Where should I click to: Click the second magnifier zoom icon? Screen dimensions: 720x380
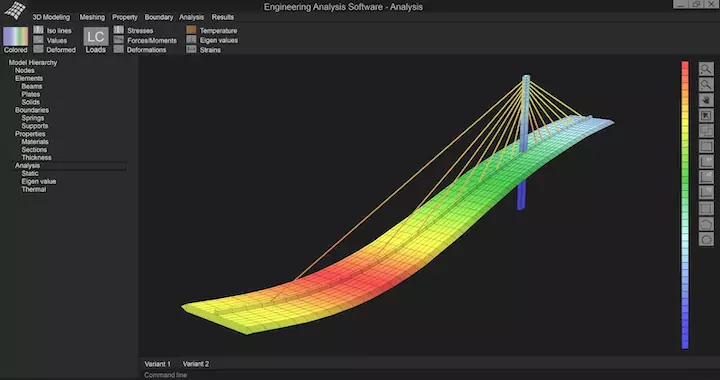click(706, 85)
